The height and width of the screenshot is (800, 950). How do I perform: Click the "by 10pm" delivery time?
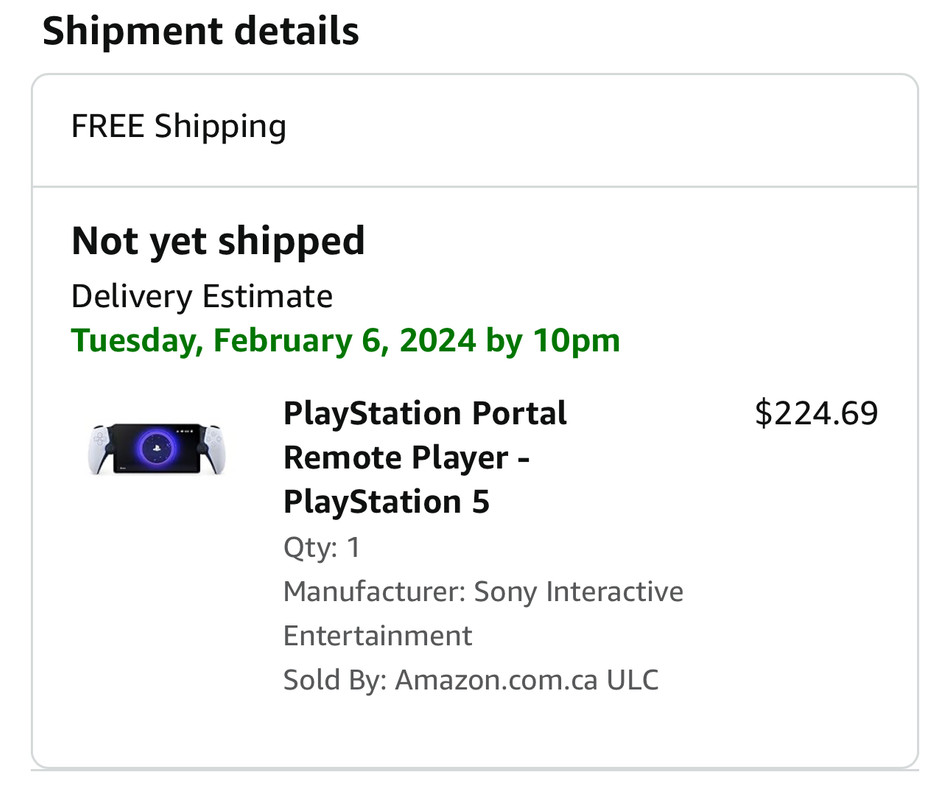[x=552, y=340]
